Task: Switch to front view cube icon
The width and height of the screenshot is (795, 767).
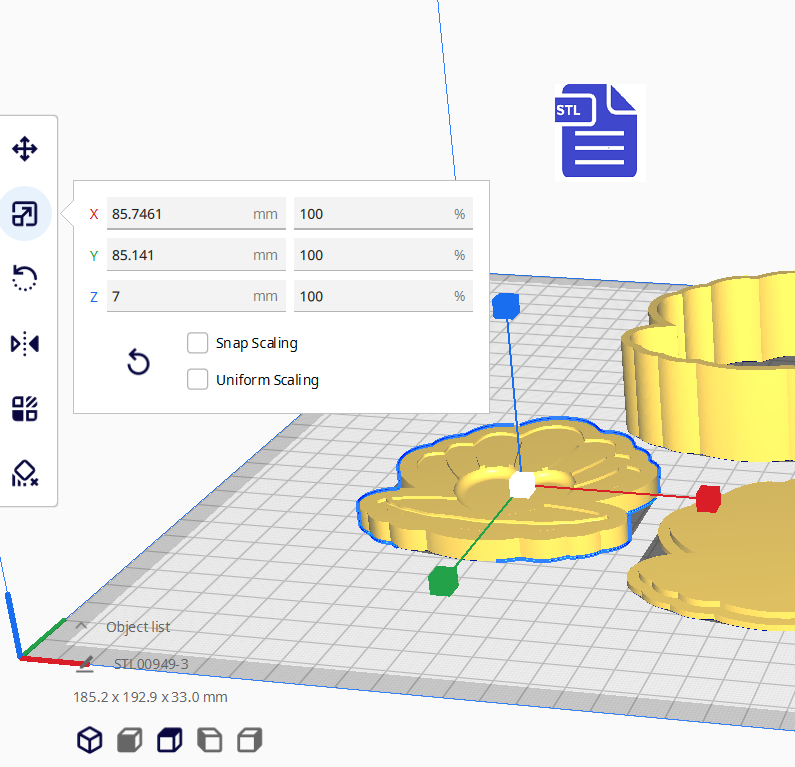Action: [x=129, y=740]
